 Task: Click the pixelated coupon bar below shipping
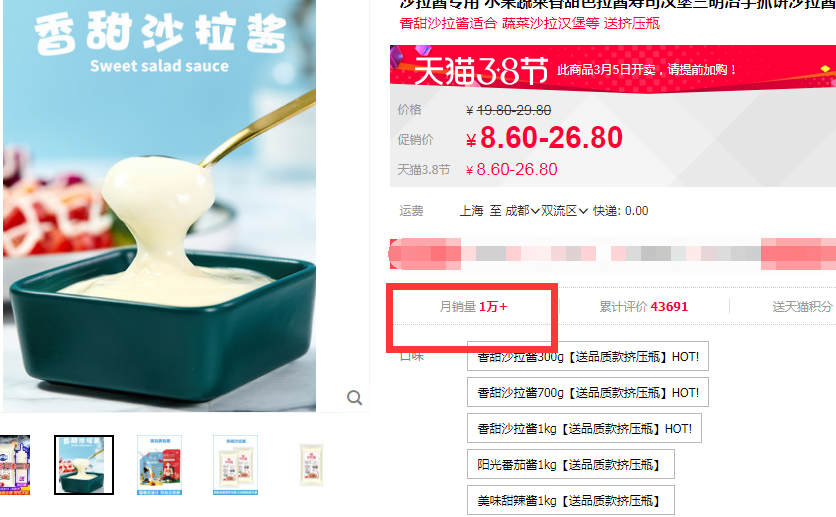pyautogui.click(x=613, y=254)
